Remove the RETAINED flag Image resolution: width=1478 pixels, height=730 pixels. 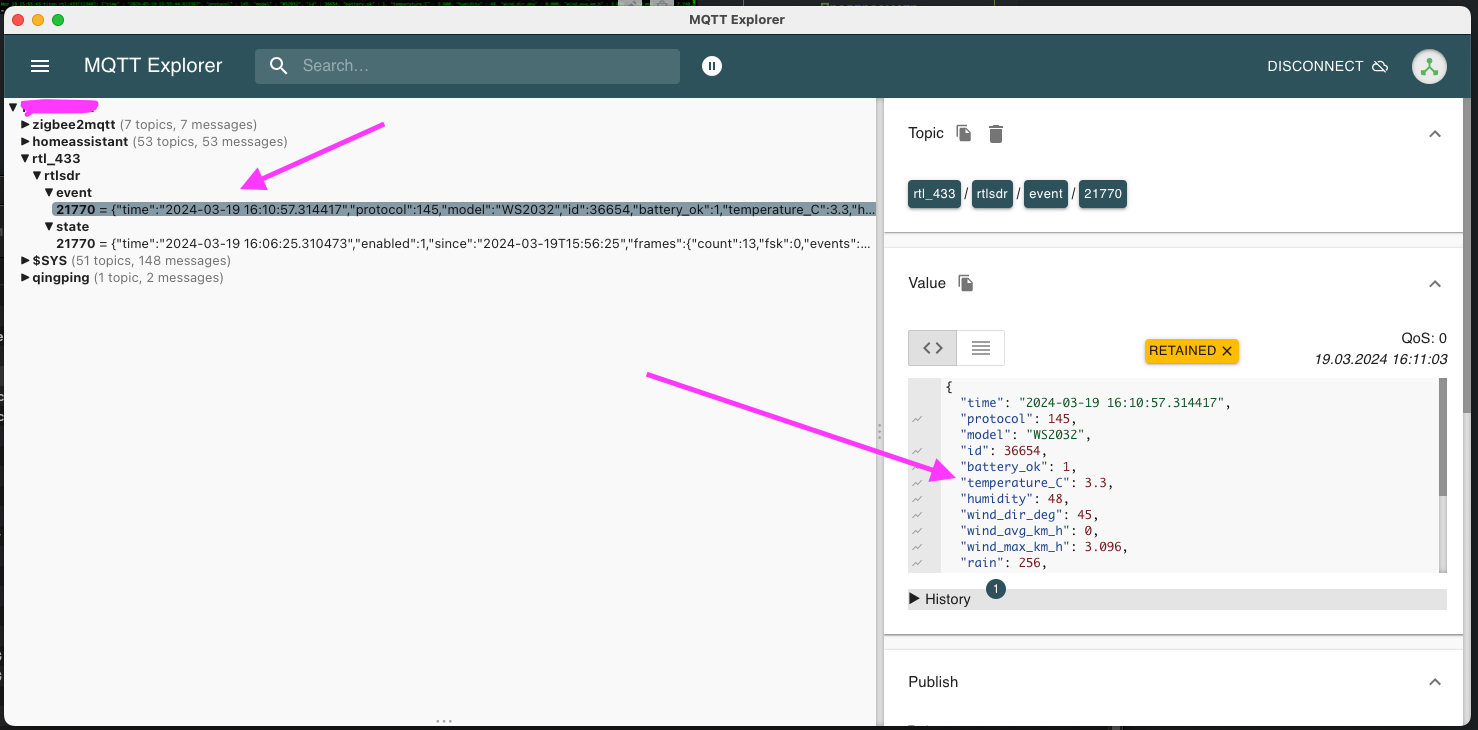1227,351
